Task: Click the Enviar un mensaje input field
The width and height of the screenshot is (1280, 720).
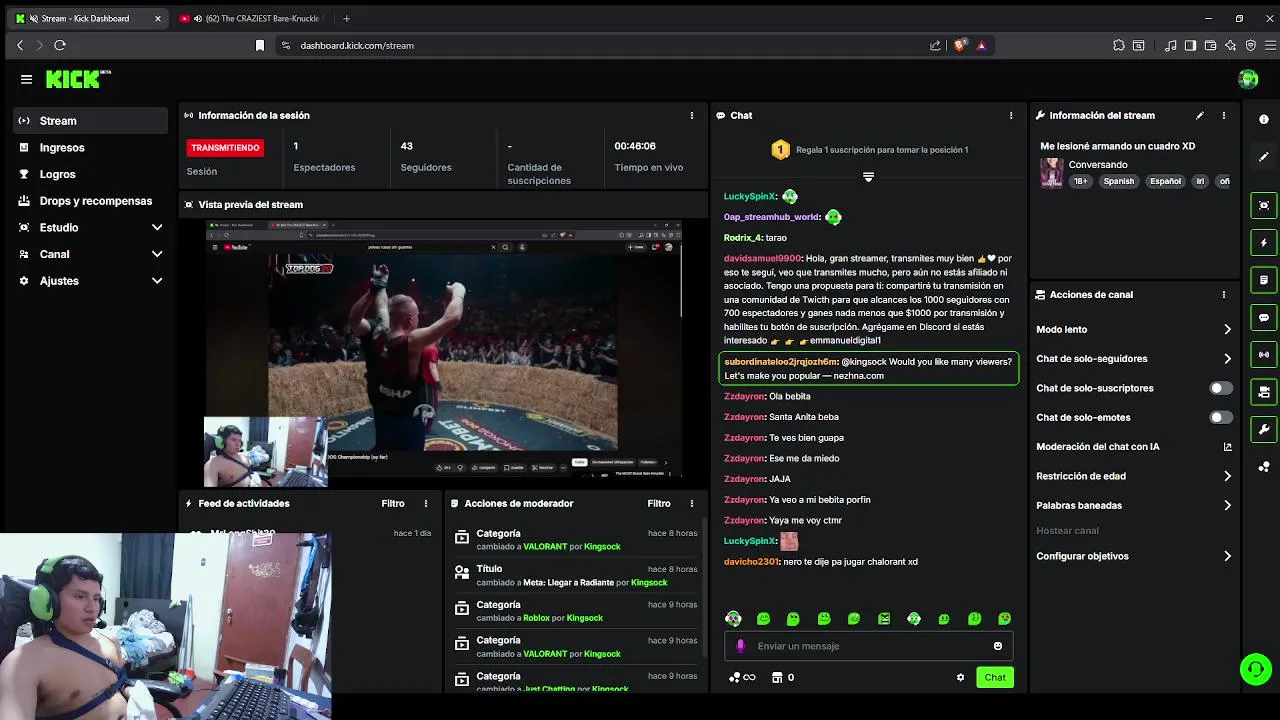Action: coord(868,646)
